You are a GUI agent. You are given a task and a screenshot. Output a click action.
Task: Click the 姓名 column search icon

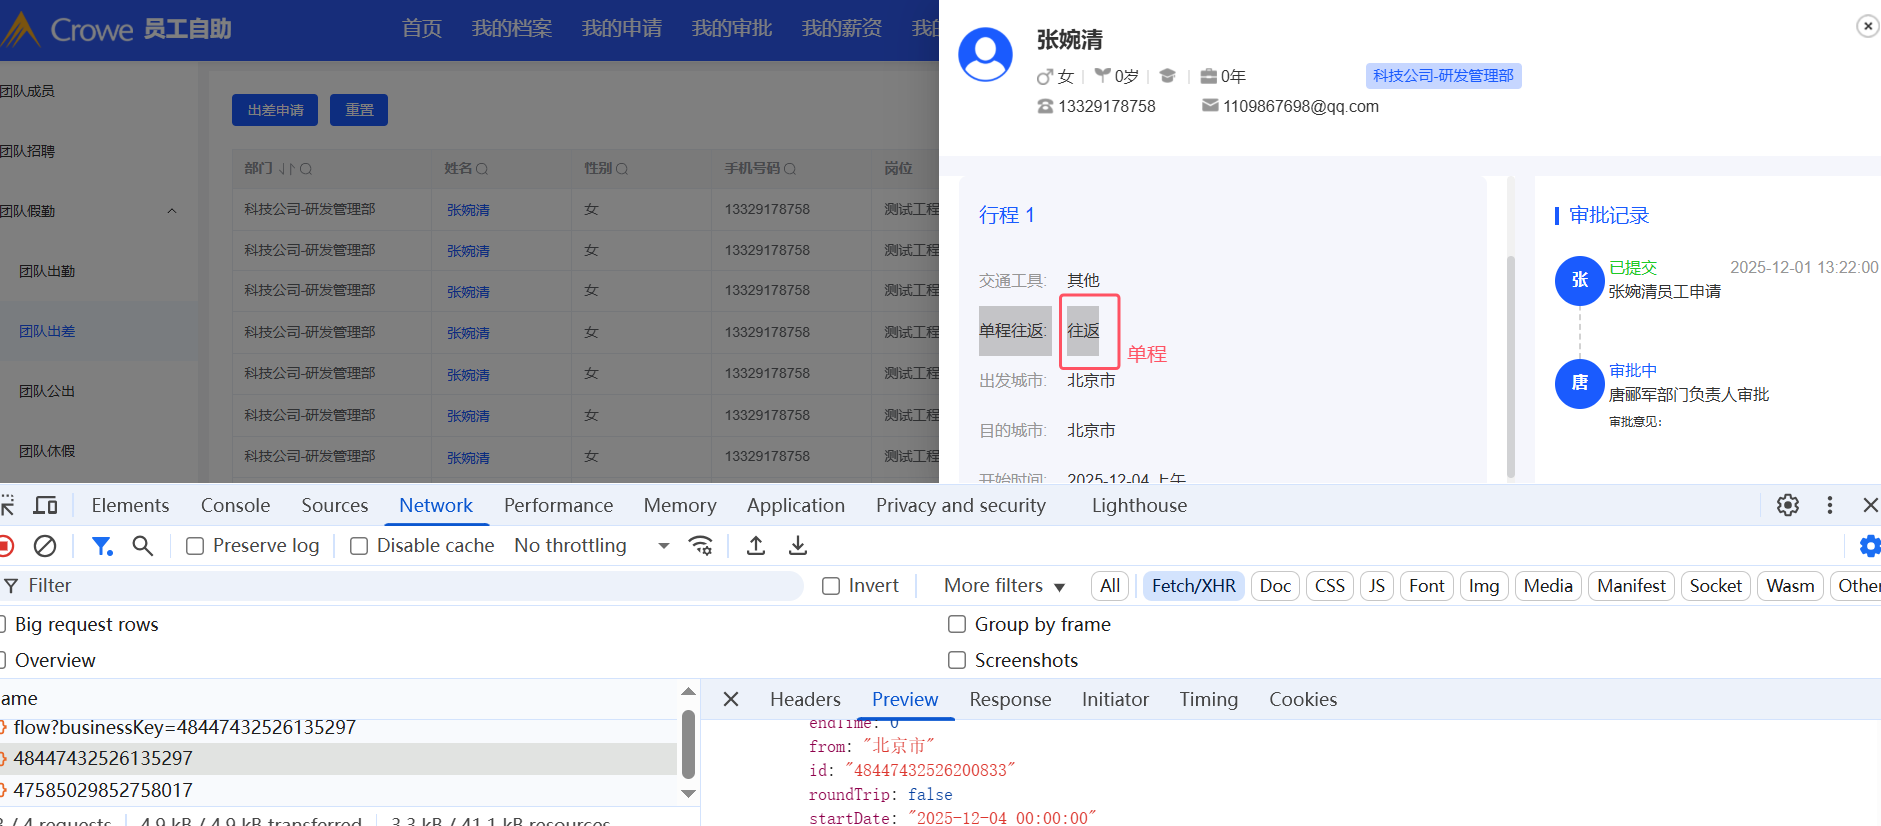(482, 169)
